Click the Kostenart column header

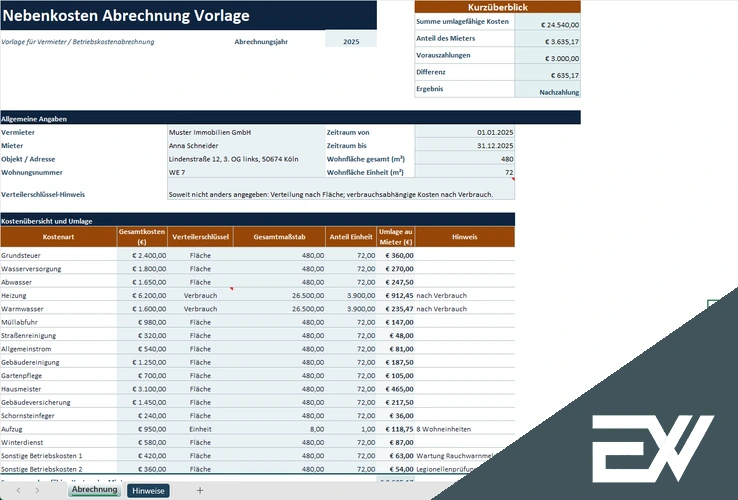pyautogui.click(x=58, y=237)
